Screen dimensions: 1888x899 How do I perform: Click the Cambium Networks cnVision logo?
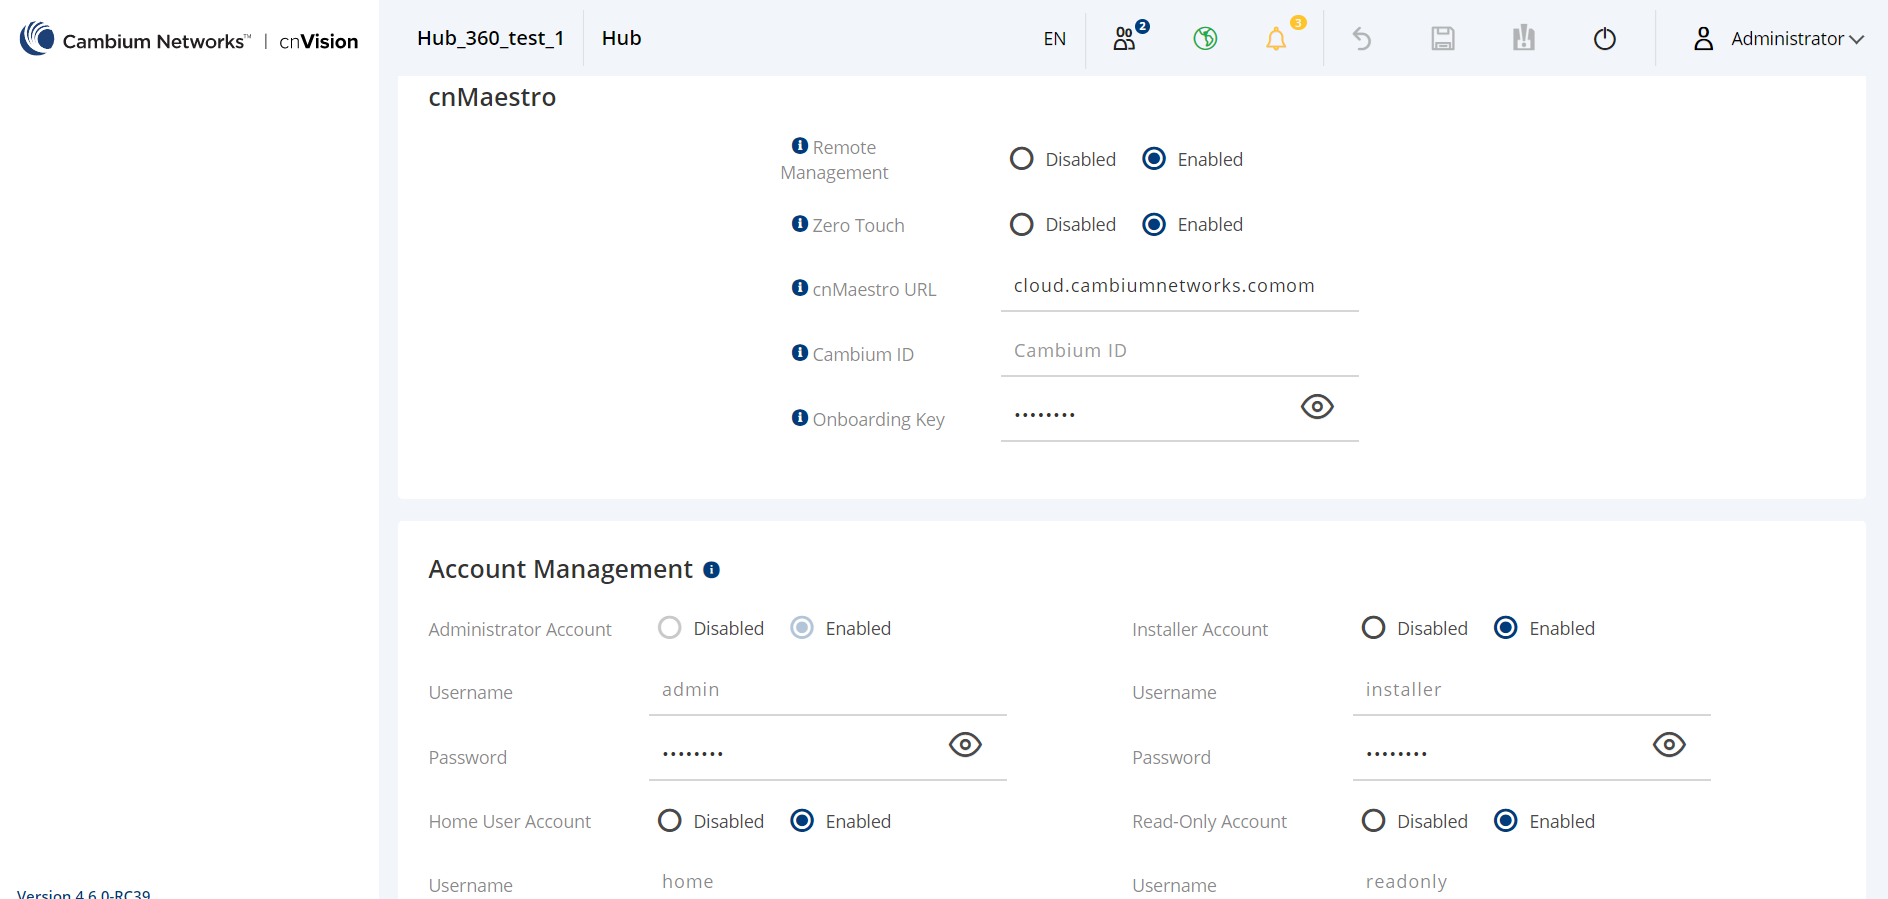pos(189,39)
